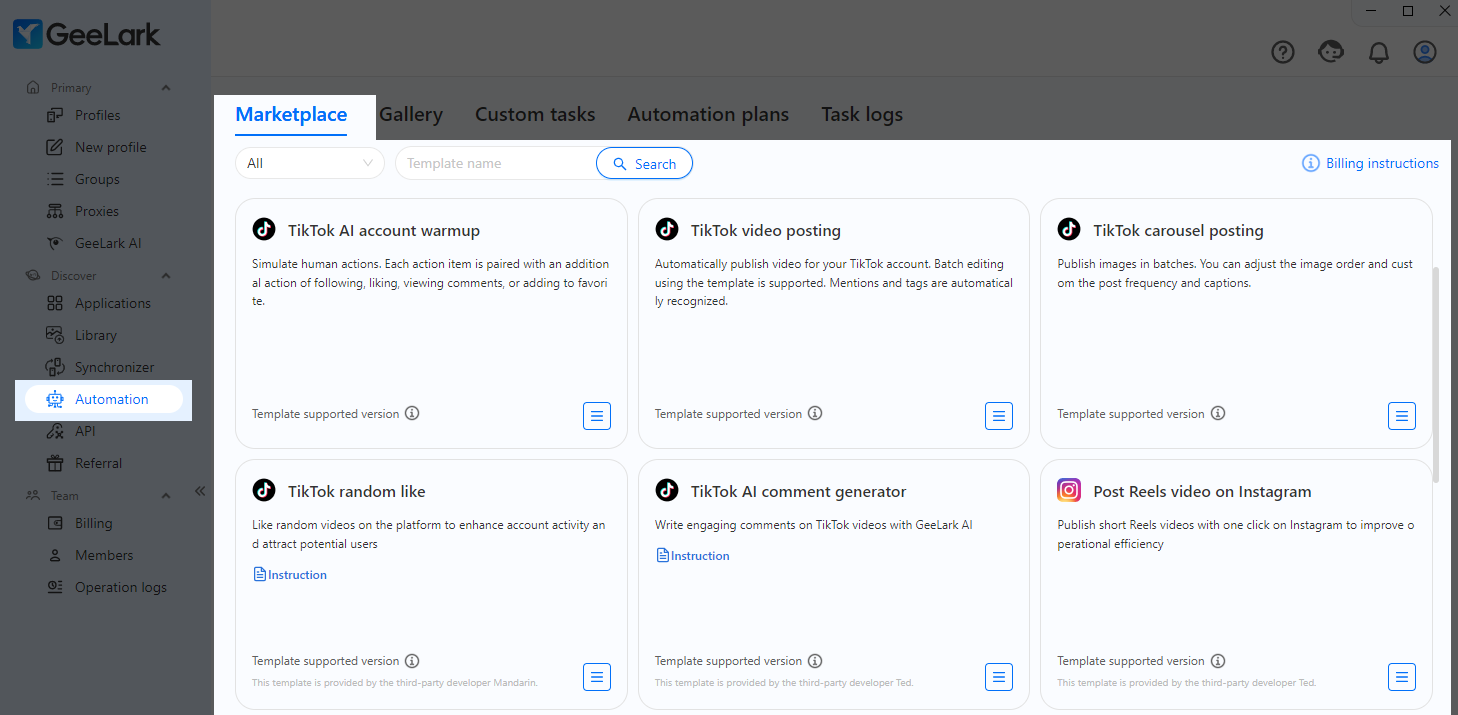Click the Post Reels video on Instagram title

(x=1203, y=491)
